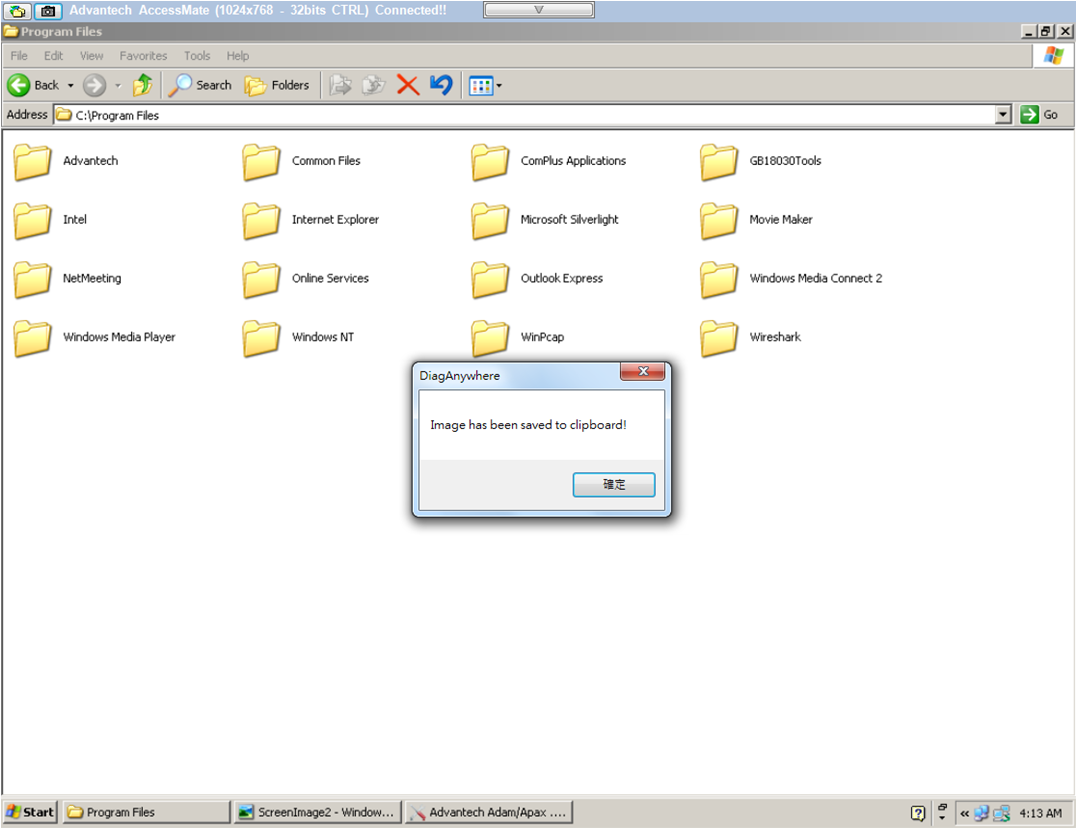Open the Edit menu

[x=54, y=56]
